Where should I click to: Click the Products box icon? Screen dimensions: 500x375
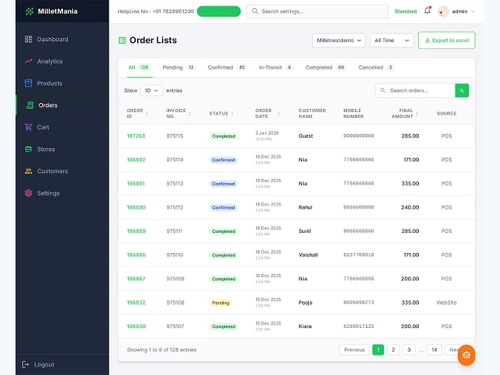(28, 83)
